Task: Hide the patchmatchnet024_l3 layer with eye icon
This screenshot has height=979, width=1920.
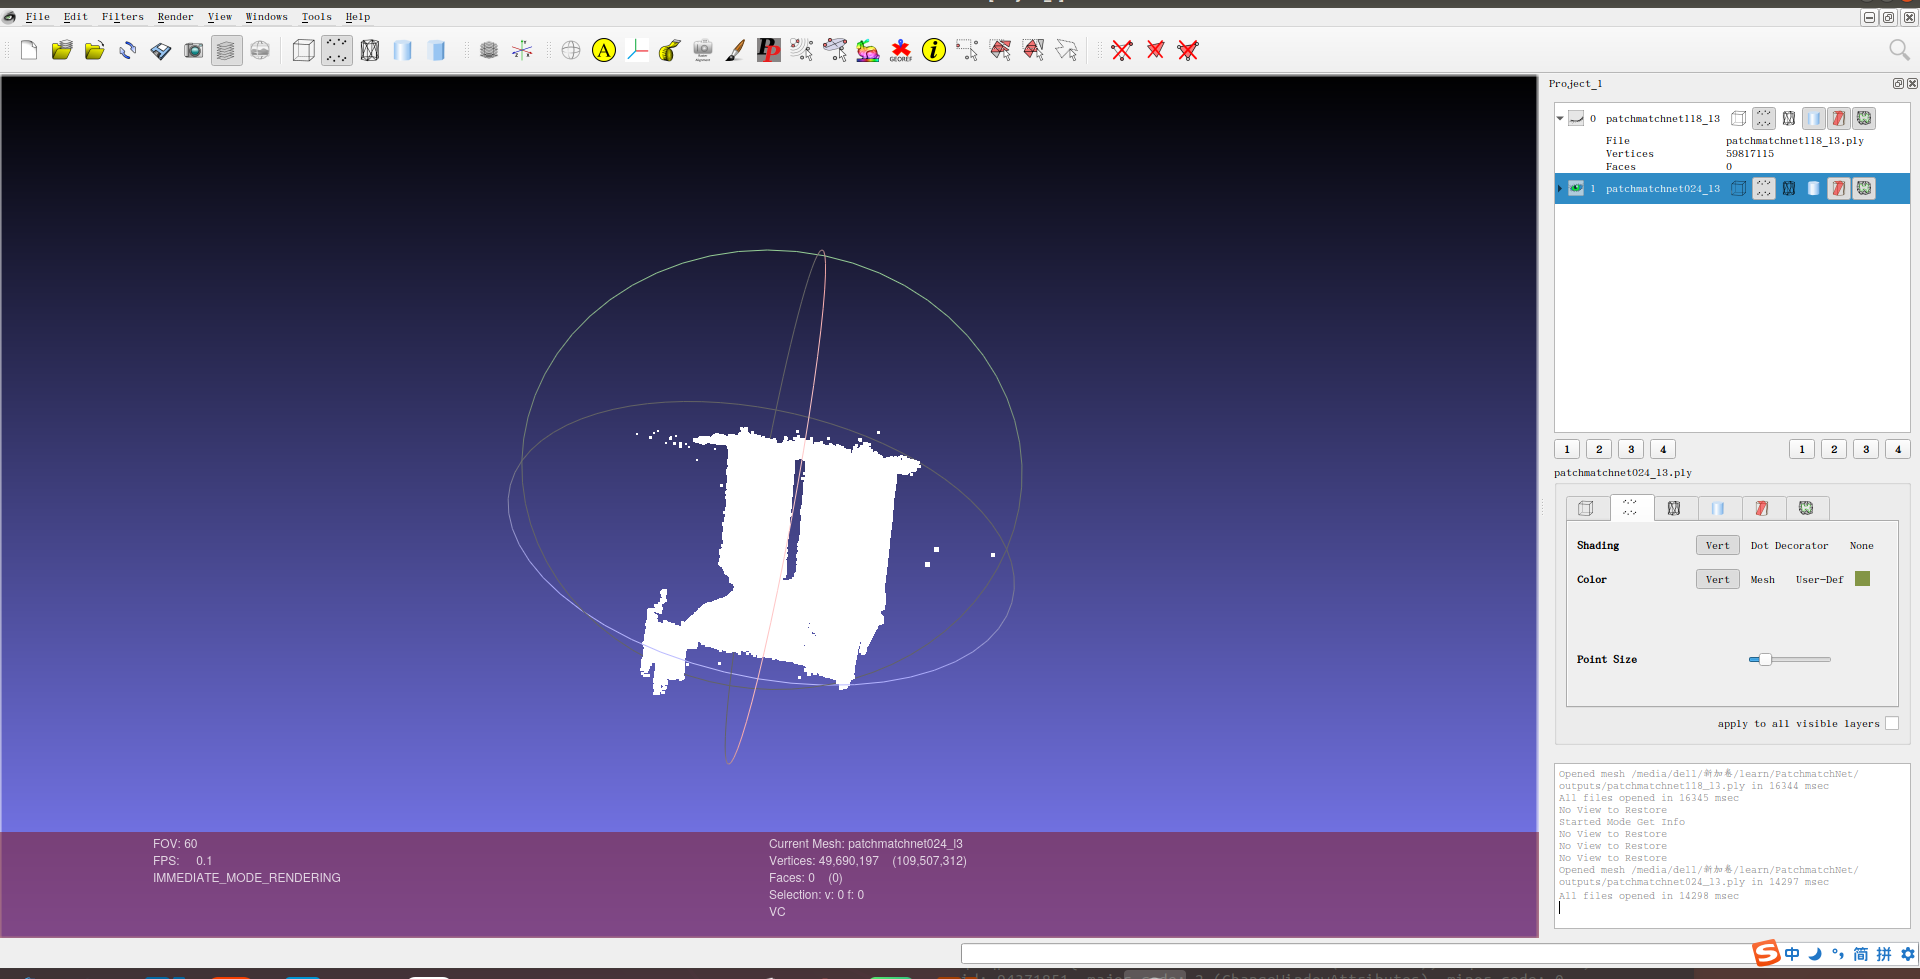Action: pyautogui.click(x=1576, y=188)
